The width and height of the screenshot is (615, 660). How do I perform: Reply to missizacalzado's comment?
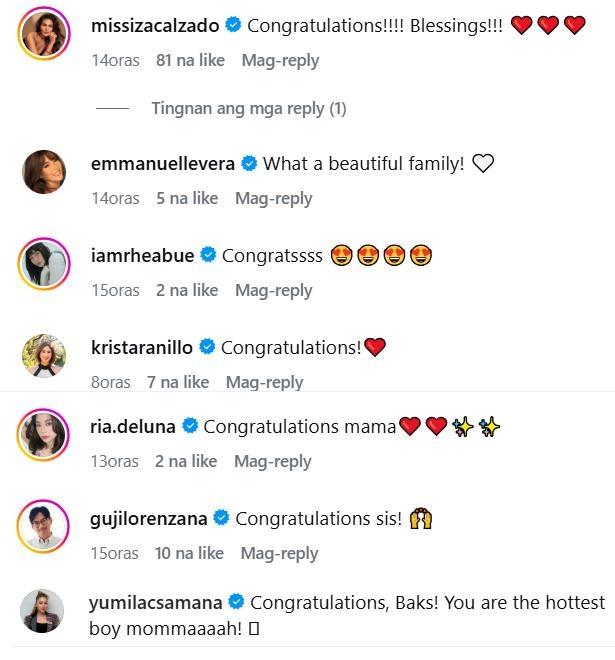[x=280, y=60]
